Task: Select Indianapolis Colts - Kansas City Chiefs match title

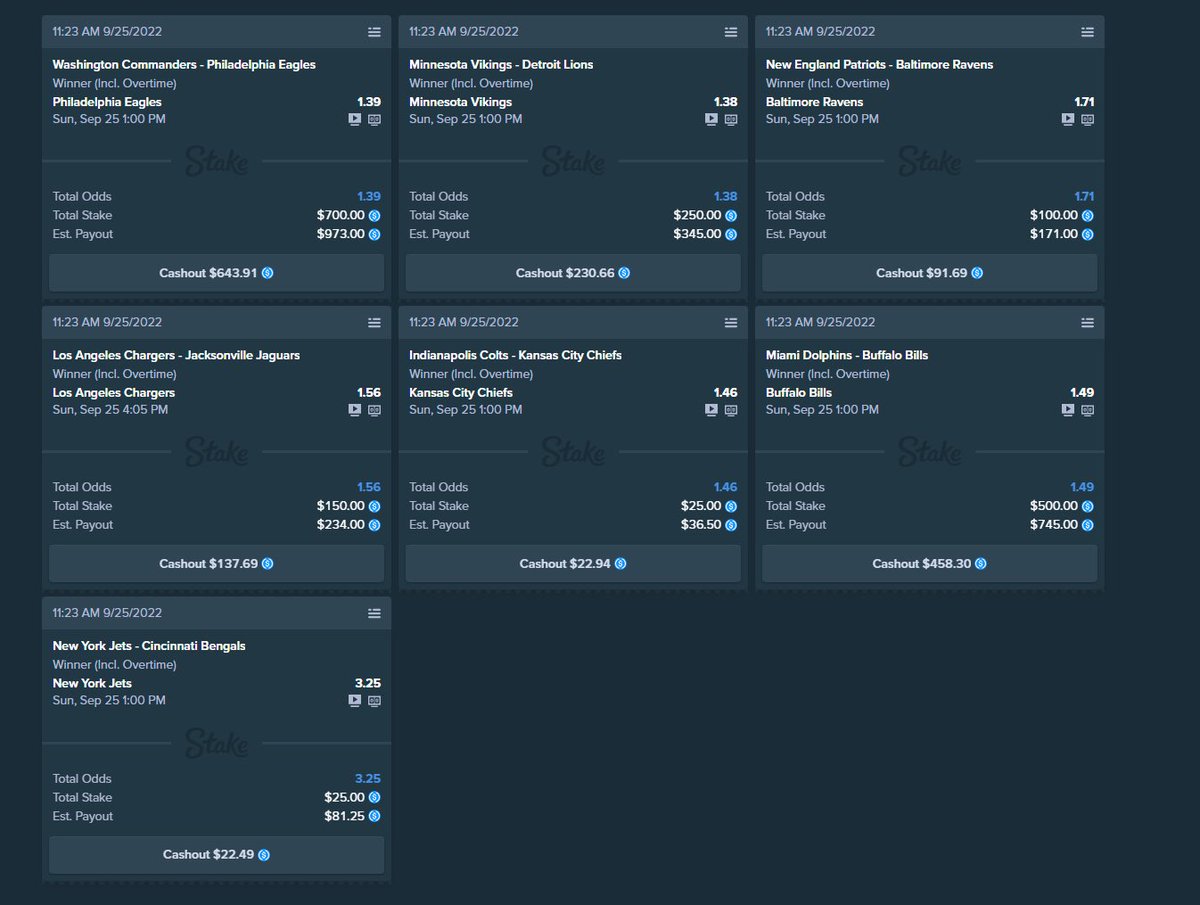Action: tap(515, 356)
